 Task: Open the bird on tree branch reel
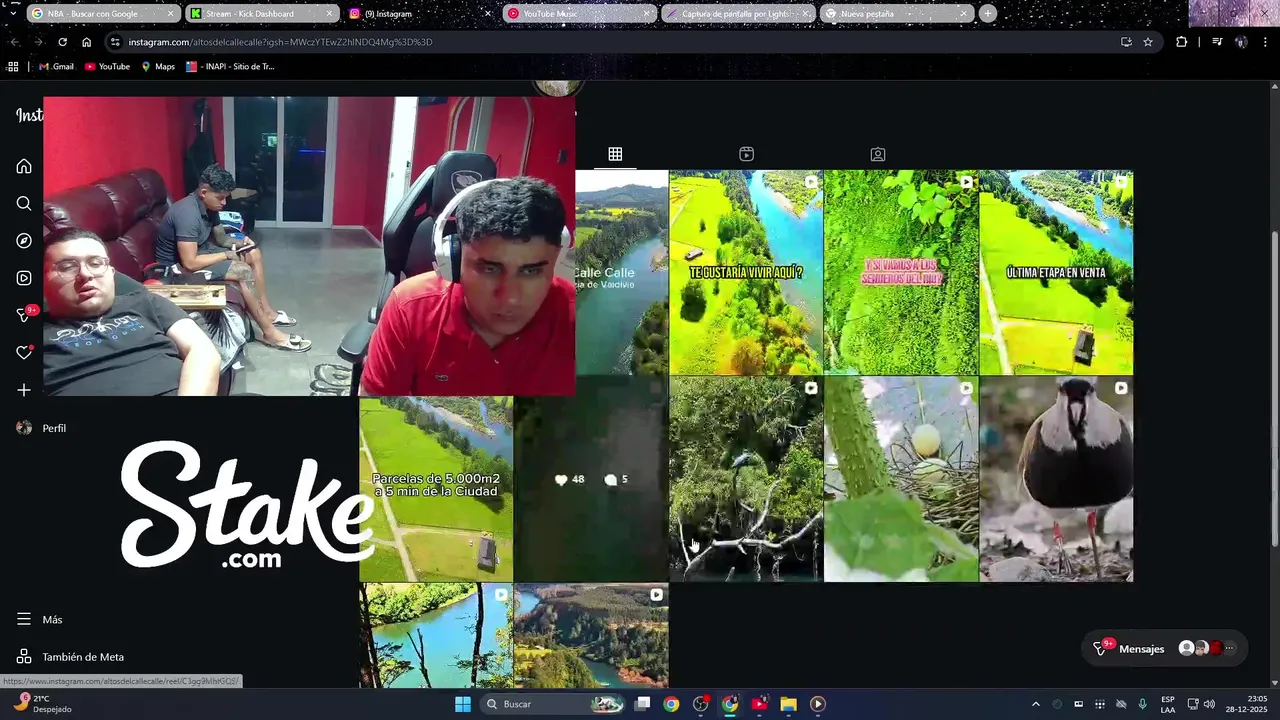pyautogui.click(x=745, y=479)
